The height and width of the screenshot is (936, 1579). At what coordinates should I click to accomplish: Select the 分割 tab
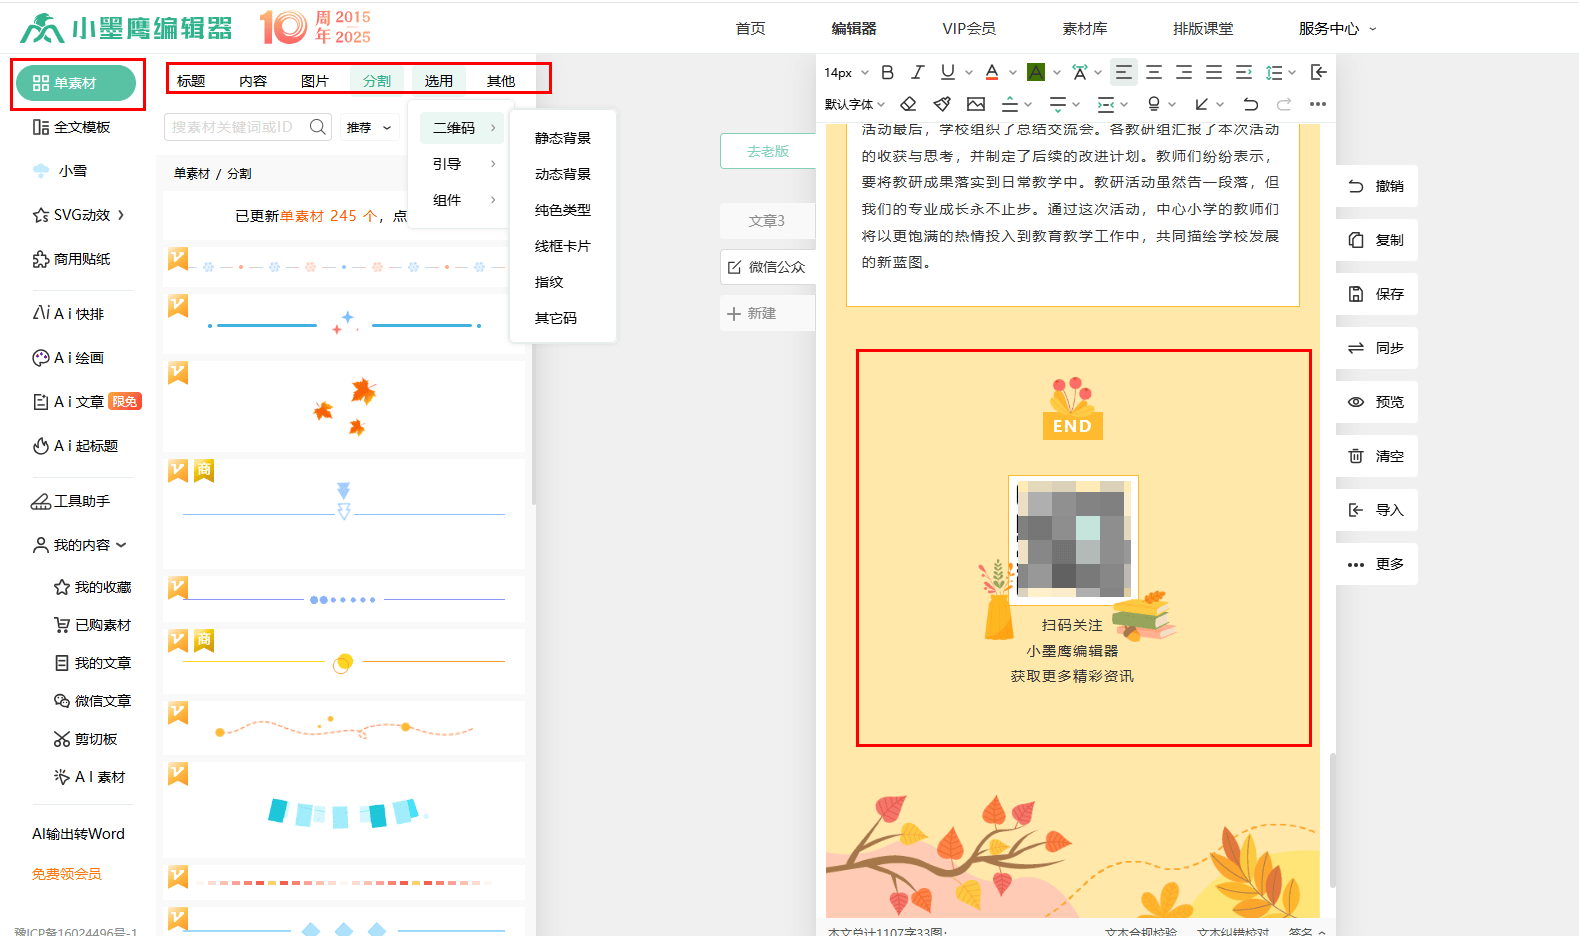tap(377, 81)
